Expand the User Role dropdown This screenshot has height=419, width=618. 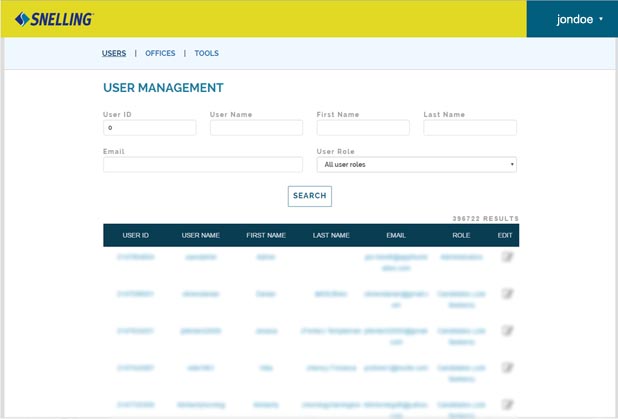(416, 164)
